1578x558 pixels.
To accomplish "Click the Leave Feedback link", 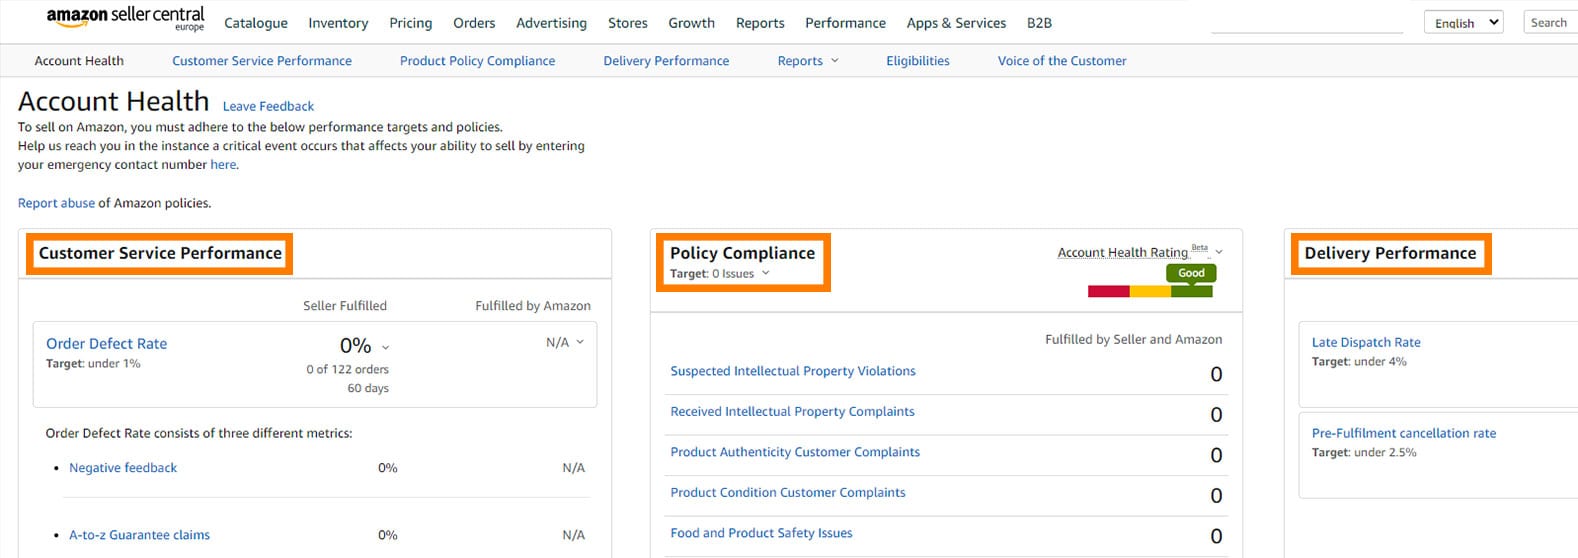I will (268, 106).
